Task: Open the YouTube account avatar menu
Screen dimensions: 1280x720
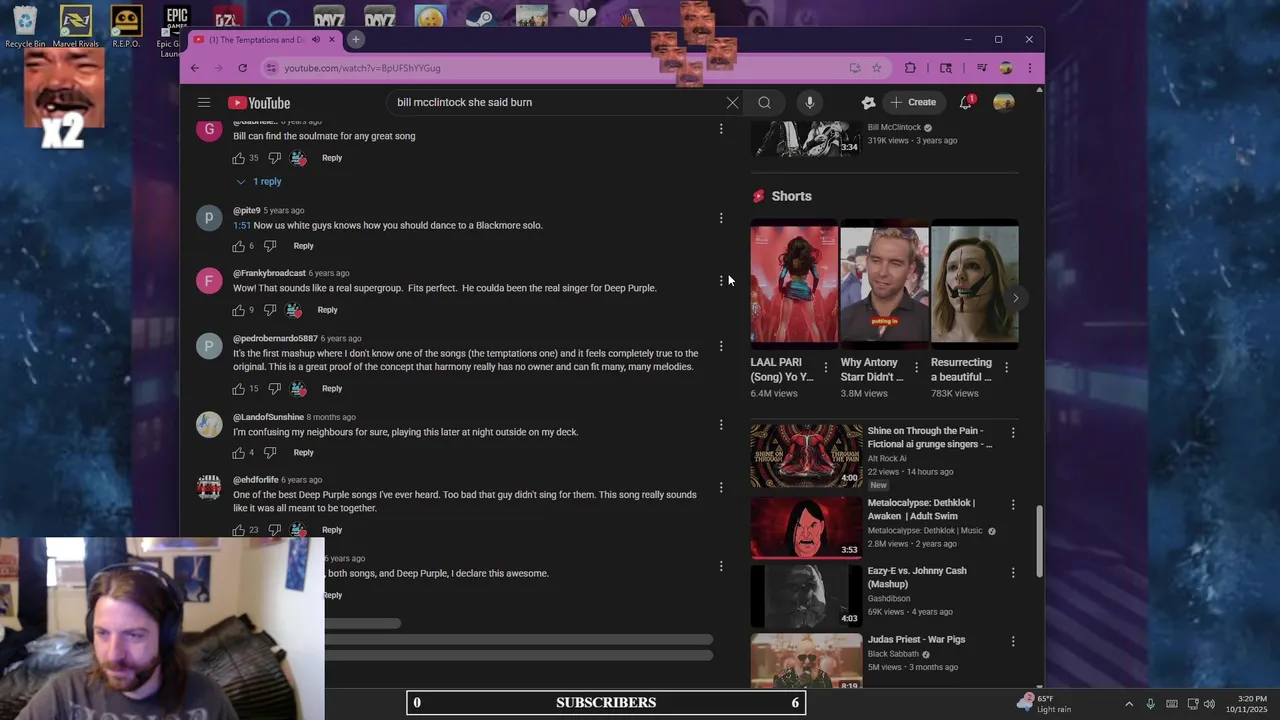Action: [1003, 102]
